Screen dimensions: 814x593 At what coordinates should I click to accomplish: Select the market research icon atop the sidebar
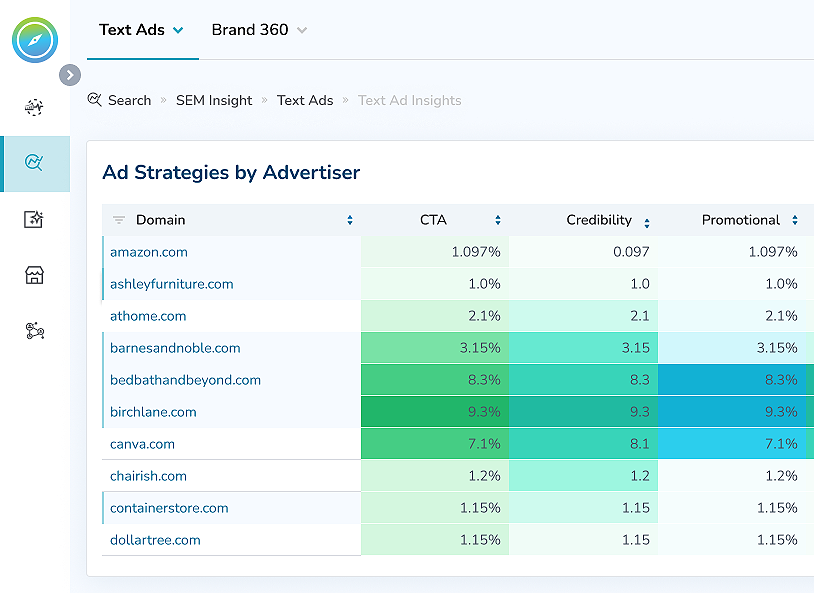(35, 107)
